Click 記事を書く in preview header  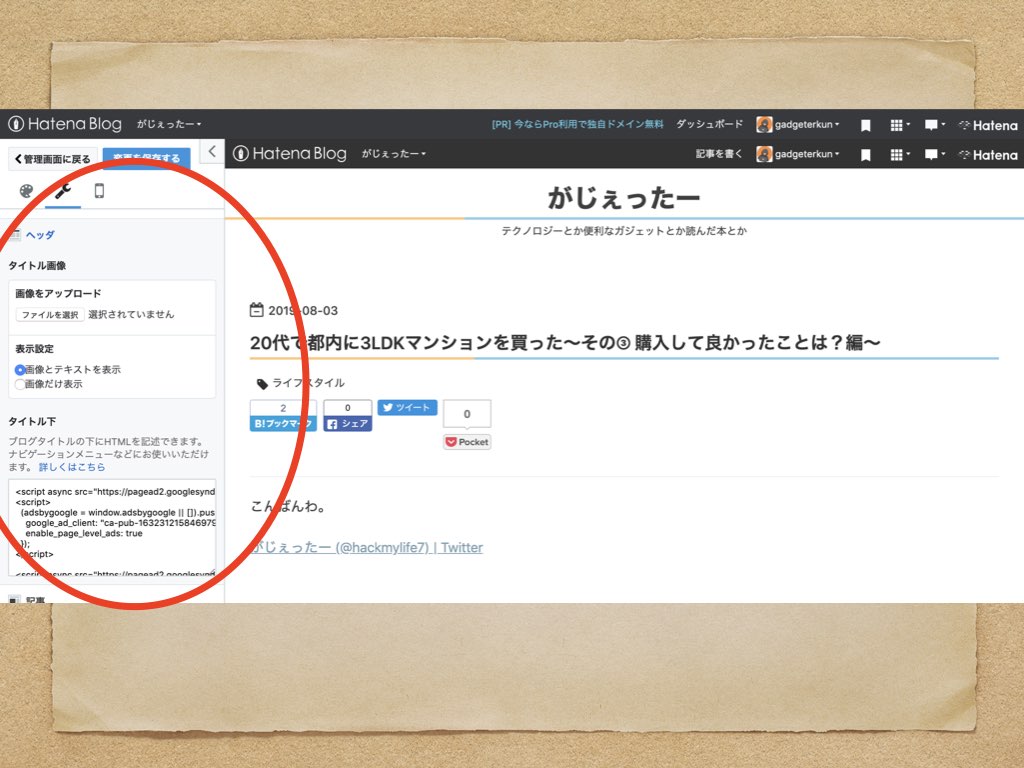[x=719, y=154]
